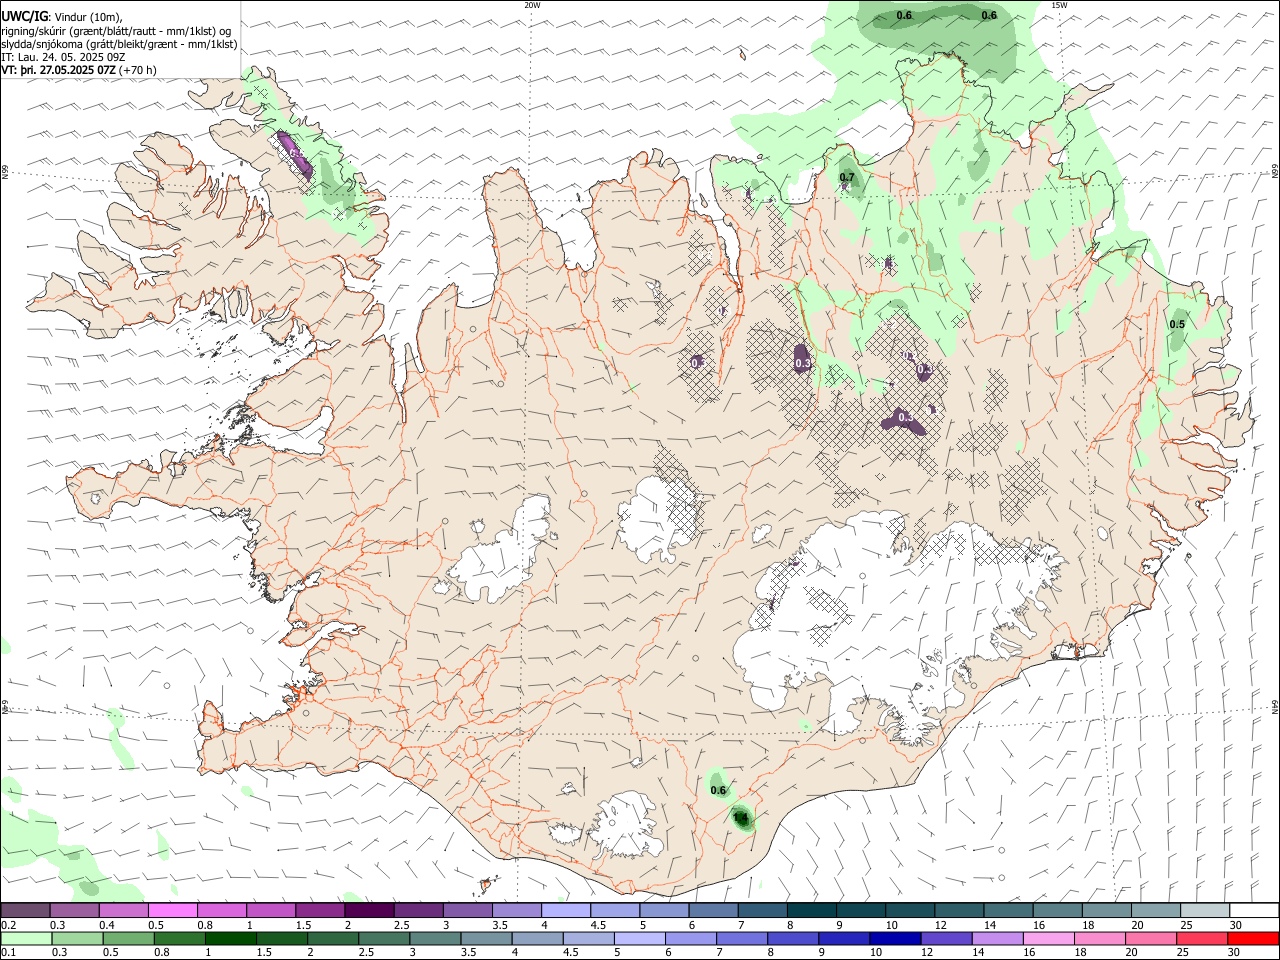This screenshot has height=960, width=1280.
Task: Click the purple snow streak in the Westfjords
Action: click(x=295, y=155)
